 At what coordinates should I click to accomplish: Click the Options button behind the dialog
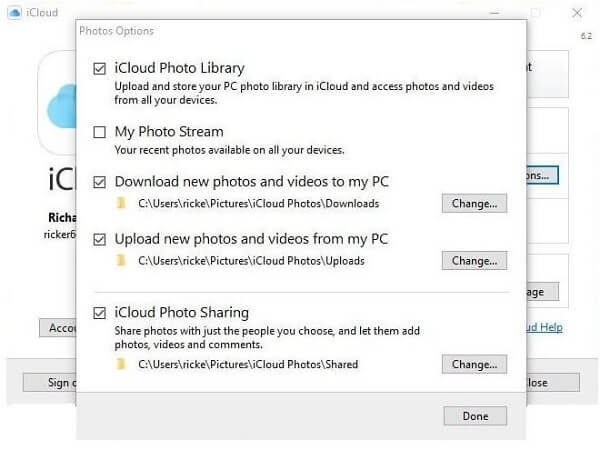[543, 175]
